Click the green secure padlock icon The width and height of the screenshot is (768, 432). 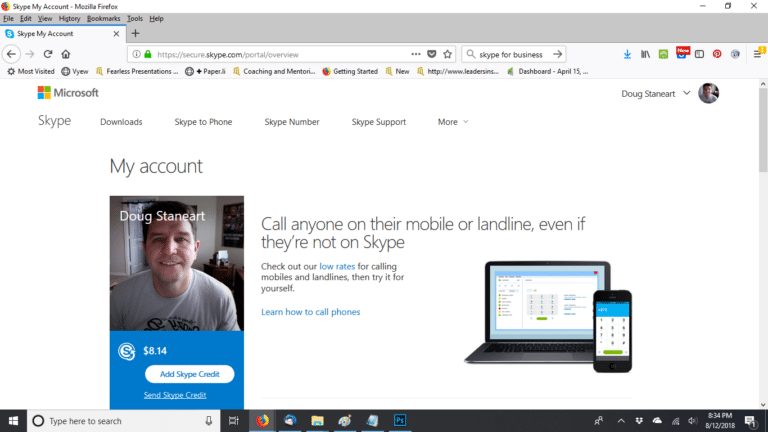coord(148,54)
